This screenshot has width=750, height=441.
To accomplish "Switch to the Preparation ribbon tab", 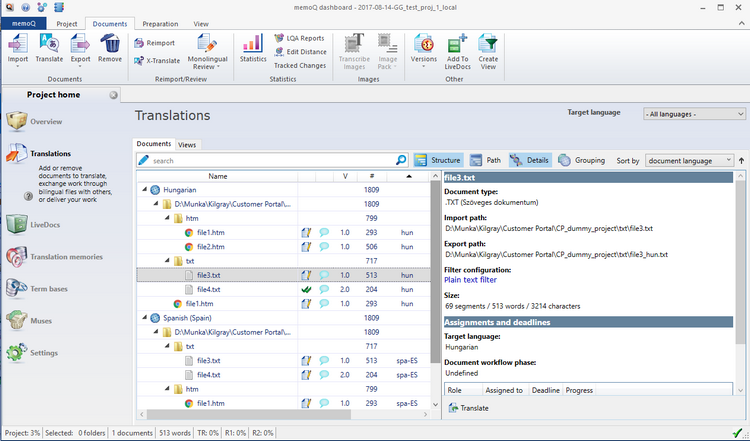I will pos(160,23).
